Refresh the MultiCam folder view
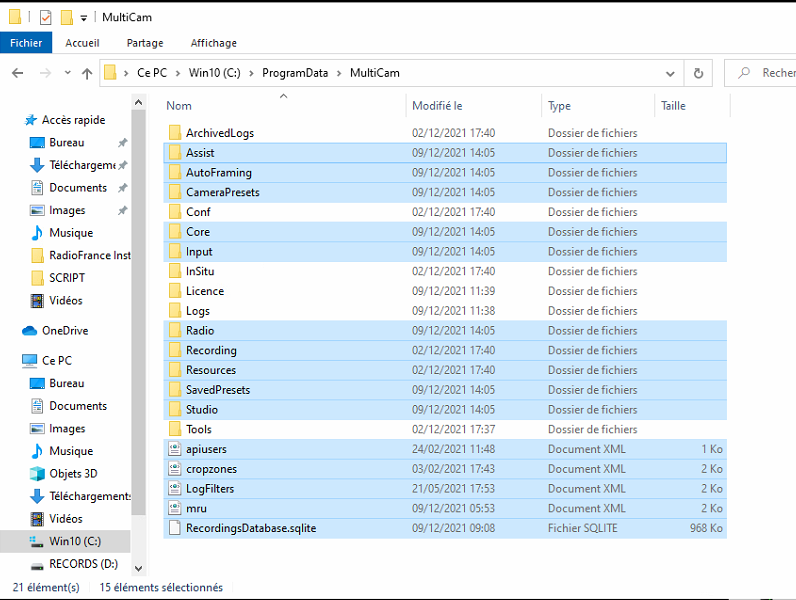 pos(698,74)
